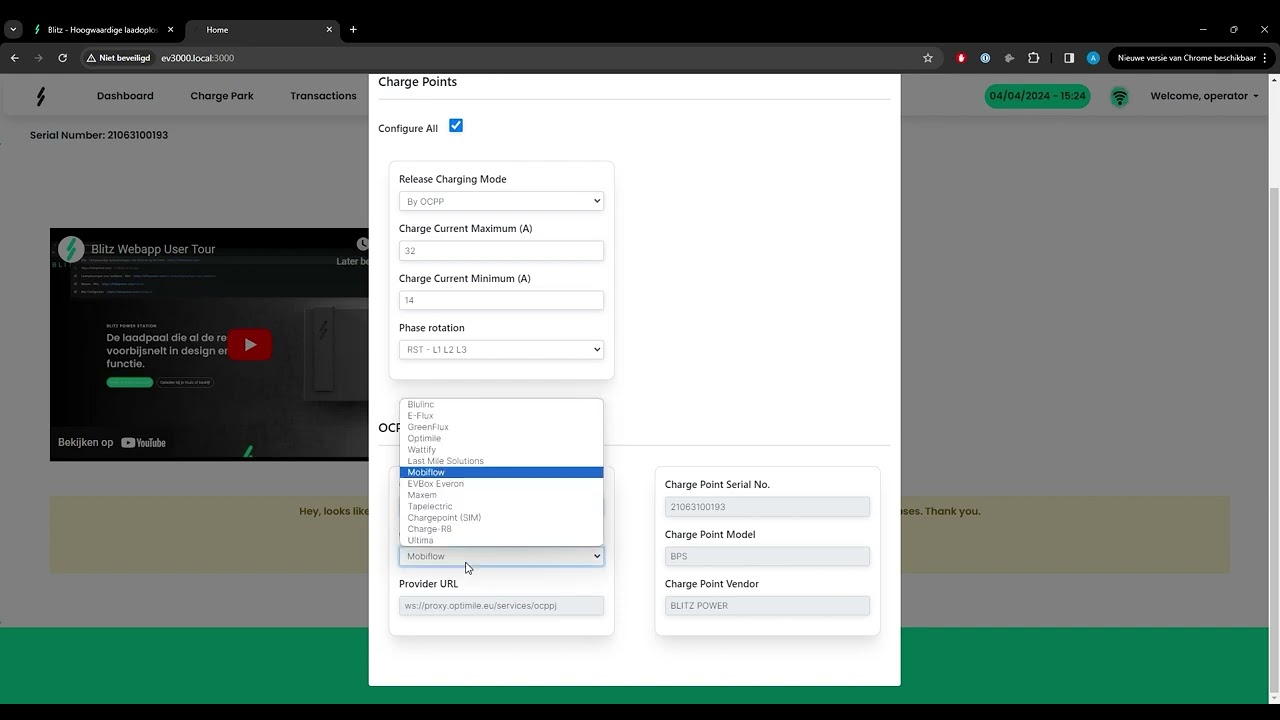Reload the page
The height and width of the screenshot is (720, 1280).
(62, 58)
